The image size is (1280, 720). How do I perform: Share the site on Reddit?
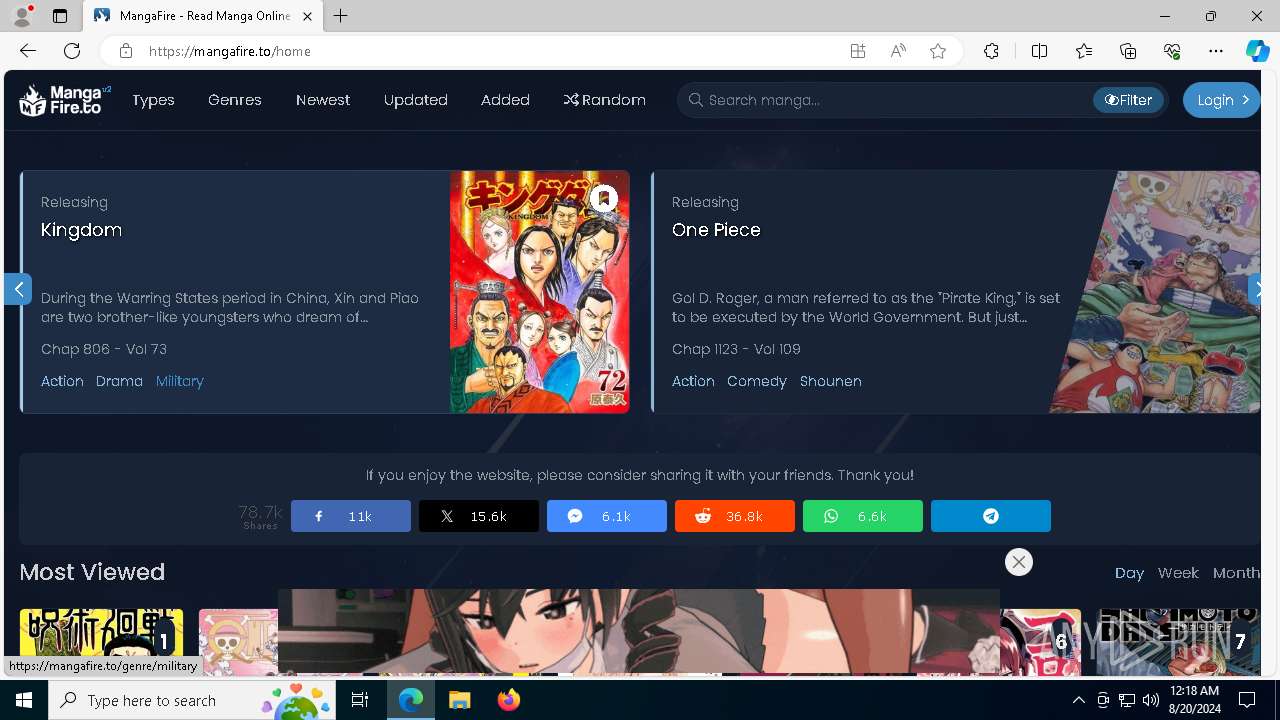735,516
